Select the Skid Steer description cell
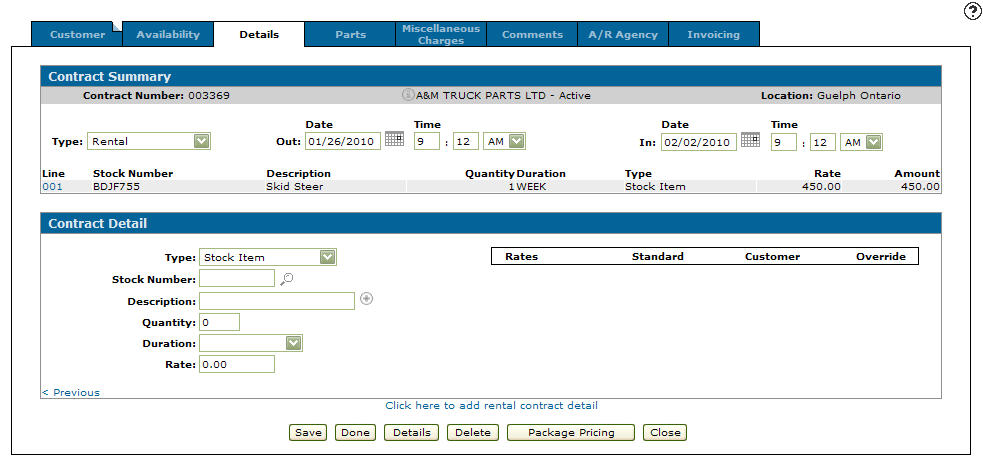Screen dimensions: 983x467 pos(295,186)
